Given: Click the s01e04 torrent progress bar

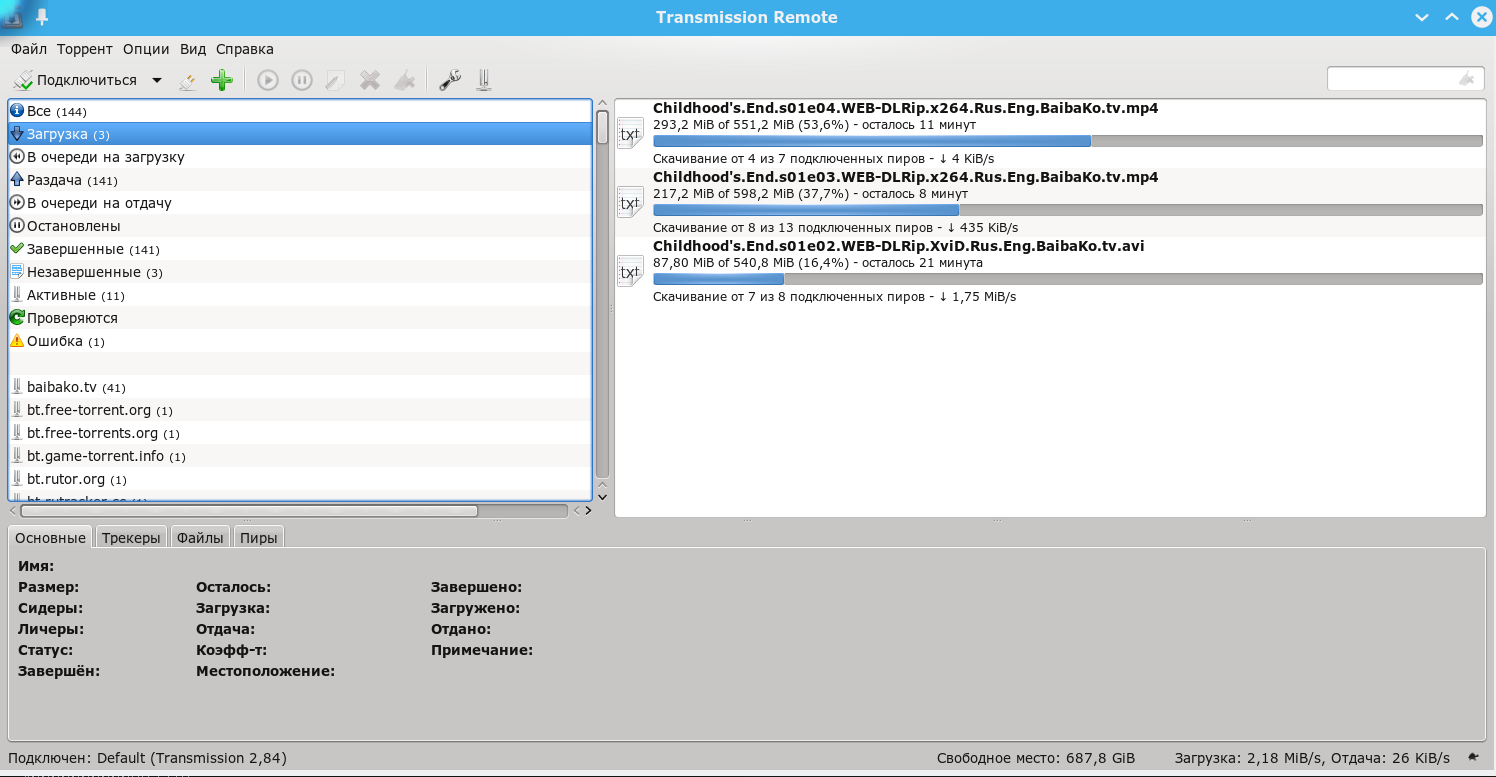Looking at the screenshot, I should coord(1067,142).
